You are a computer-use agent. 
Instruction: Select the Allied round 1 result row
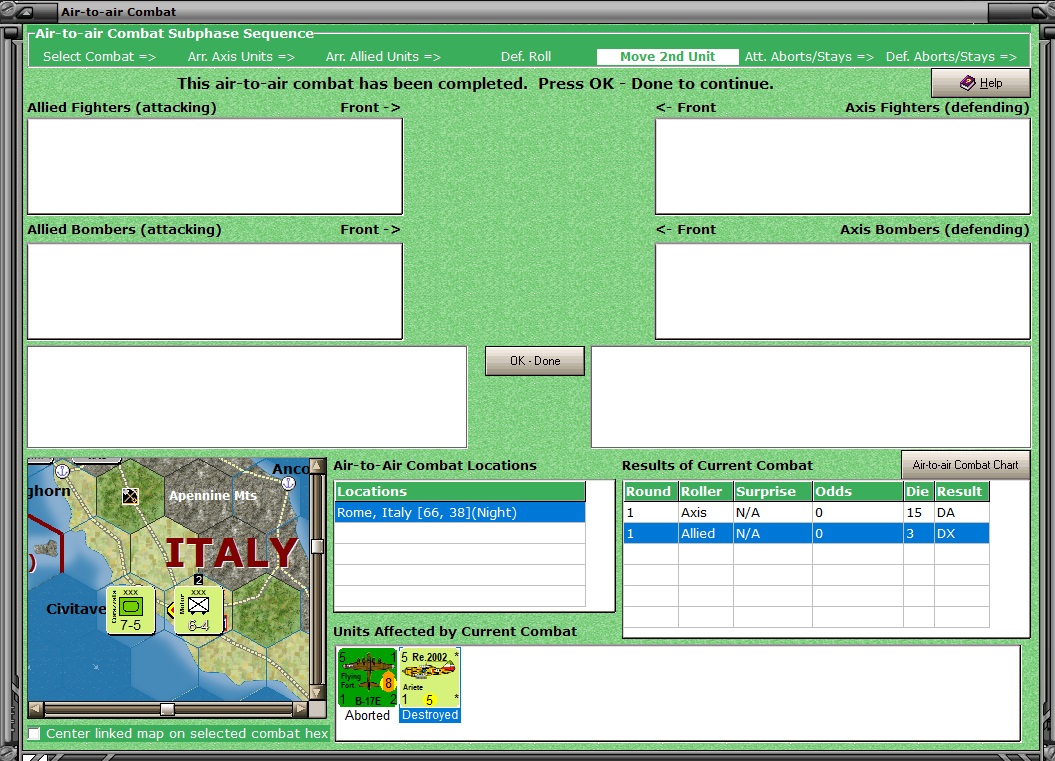click(x=806, y=534)
